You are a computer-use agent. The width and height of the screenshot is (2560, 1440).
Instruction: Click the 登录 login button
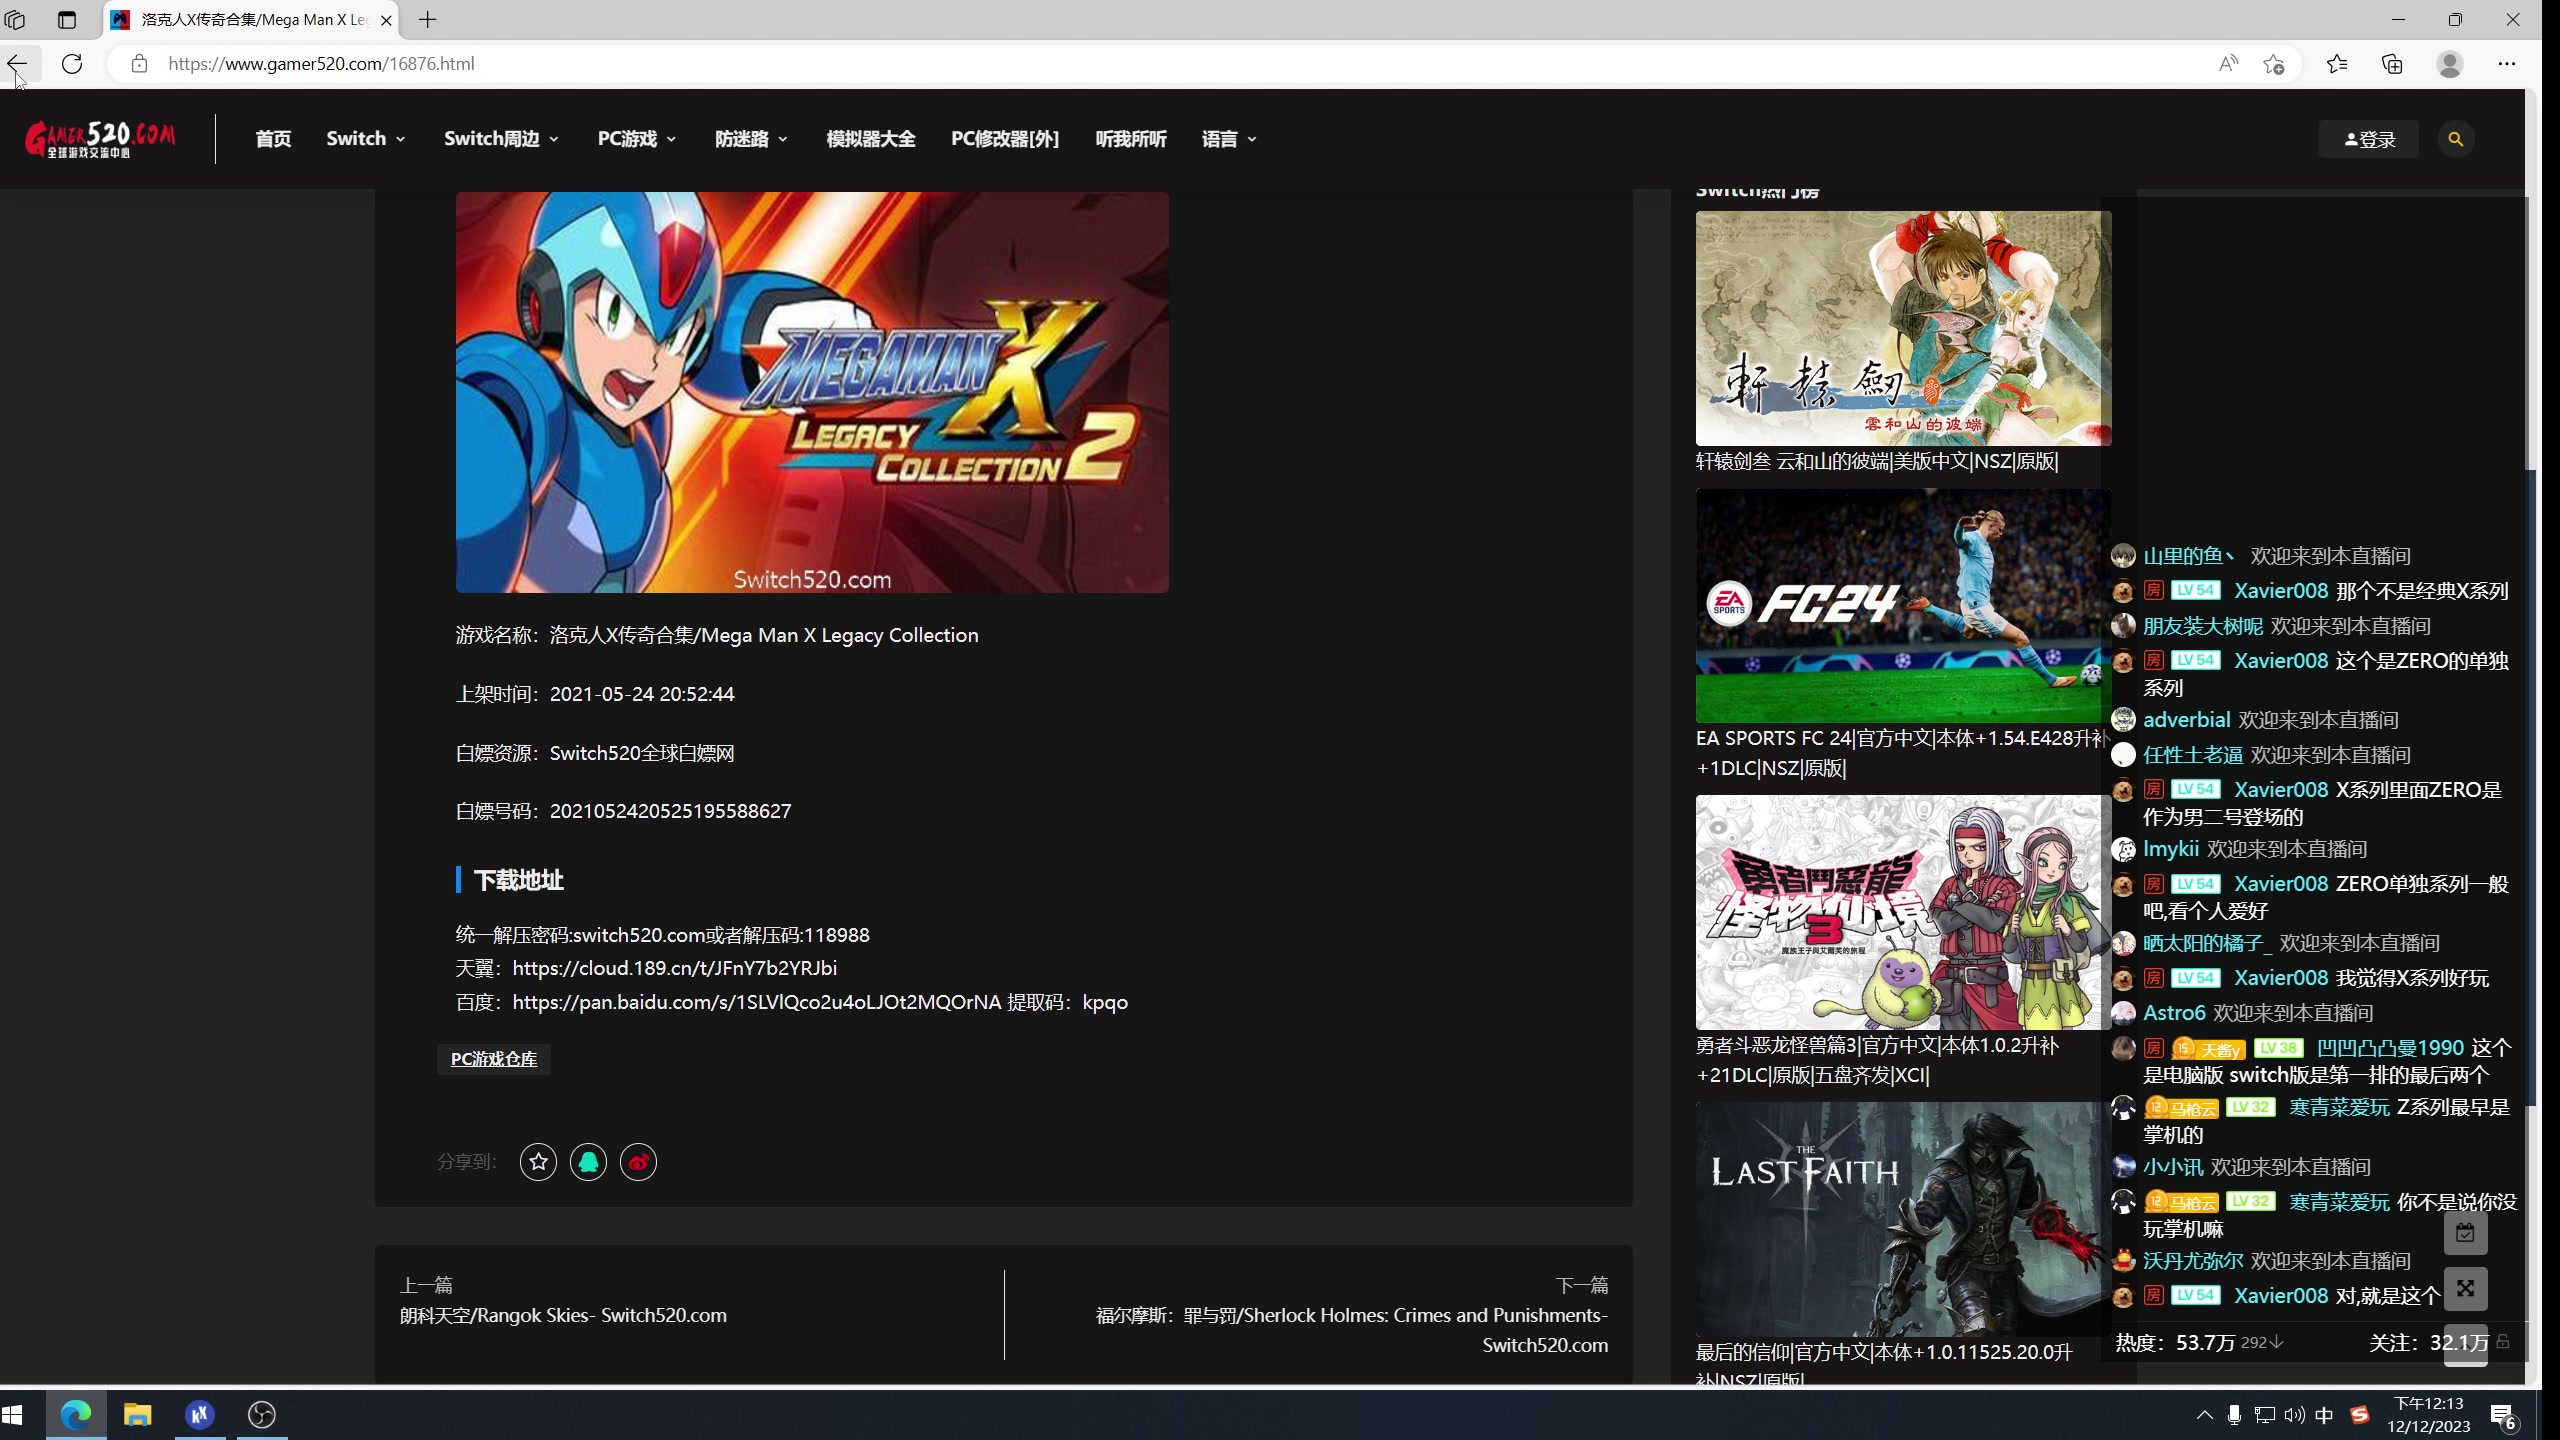coord(2369,139)
